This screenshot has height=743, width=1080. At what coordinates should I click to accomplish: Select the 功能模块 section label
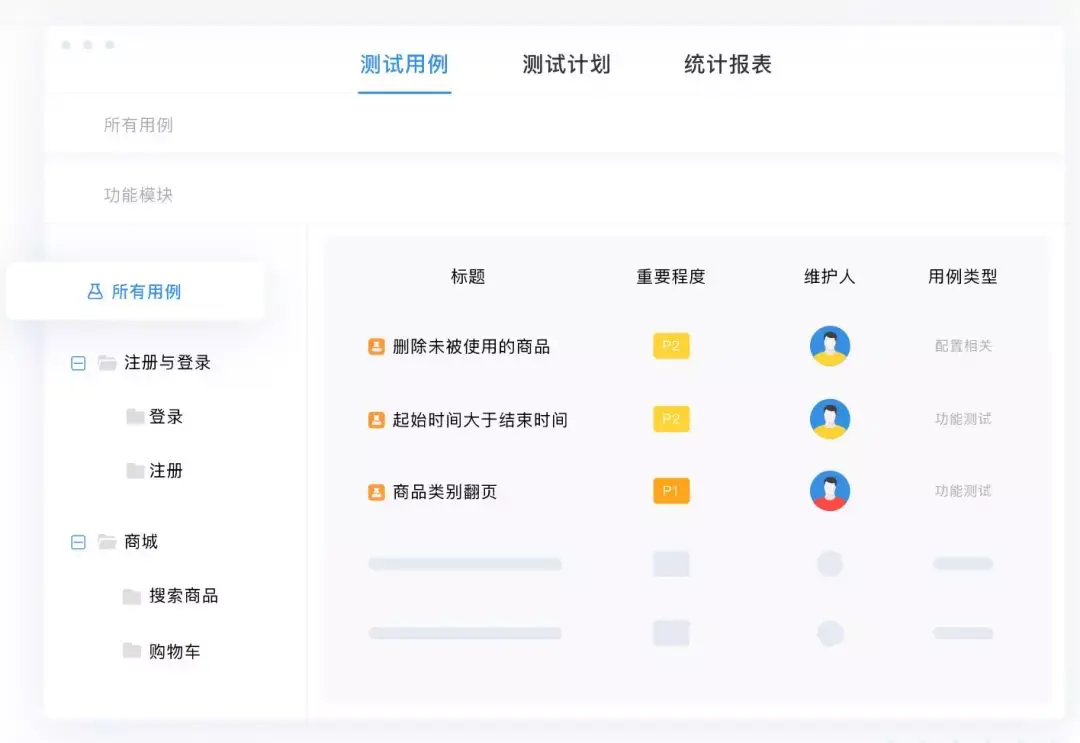pyautogui.click(x=138, y=195)
